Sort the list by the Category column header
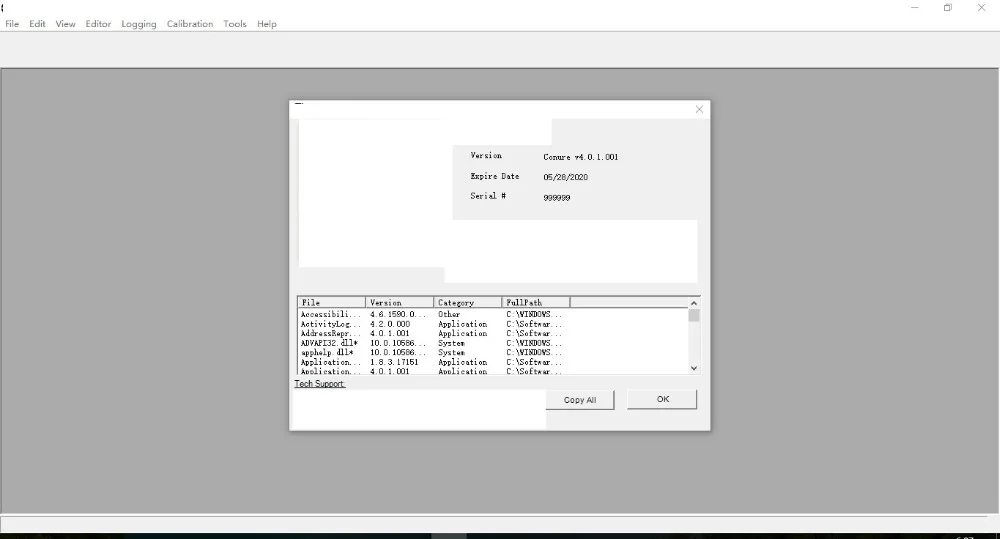This screenshot has height=539, width=1000. tap(467, 302)
